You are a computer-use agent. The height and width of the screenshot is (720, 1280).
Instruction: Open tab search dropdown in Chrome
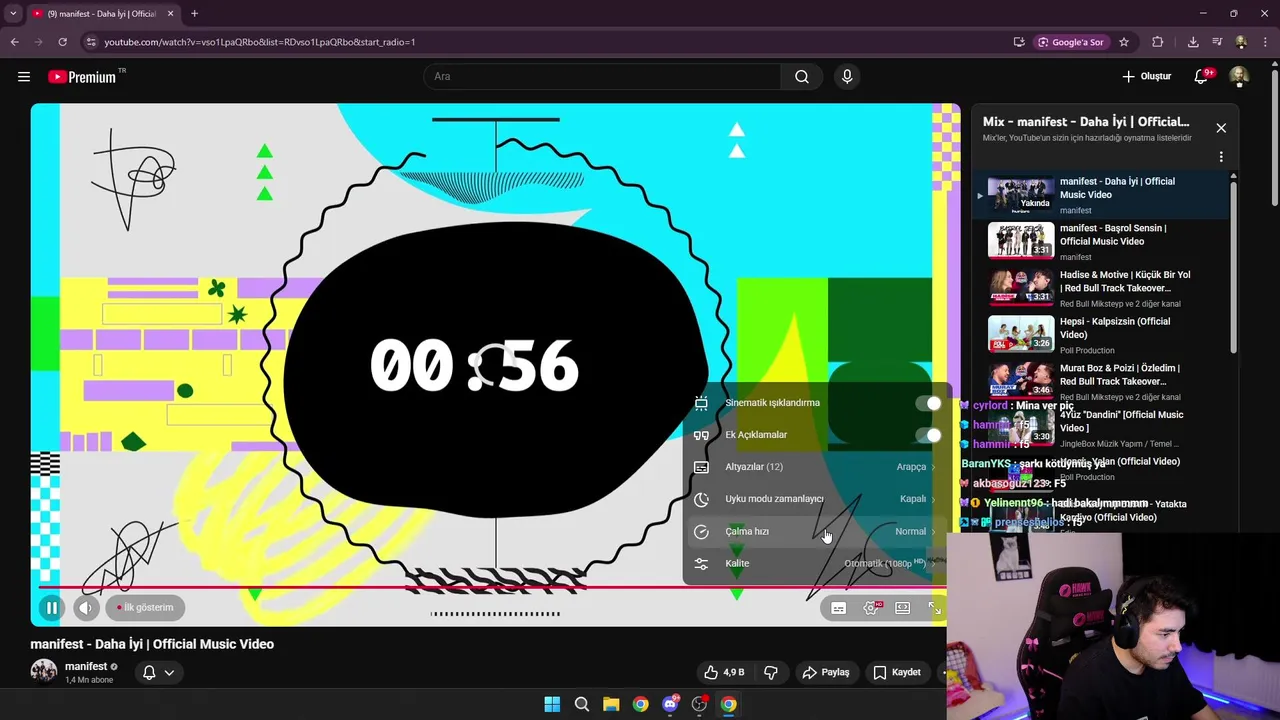click(13, 14)
